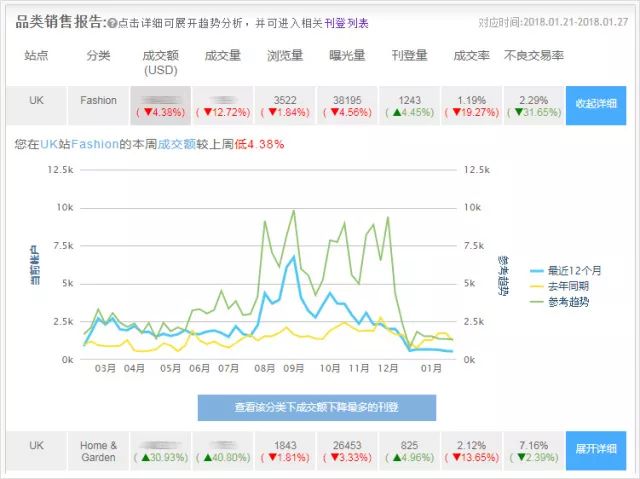Toggle the 去年同期 legend series
The image size is (640, 479).
click(559, 286)
